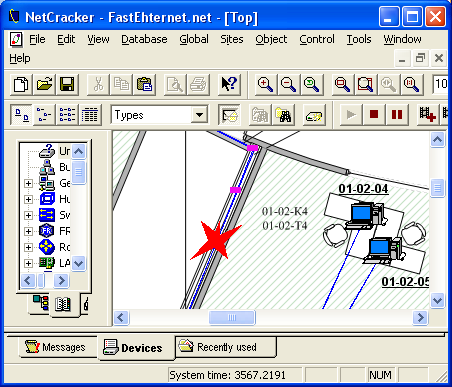The image size is (452, 387).
Task: Click the tree panel scroll right arrow
Action: [x=61, y=280]
